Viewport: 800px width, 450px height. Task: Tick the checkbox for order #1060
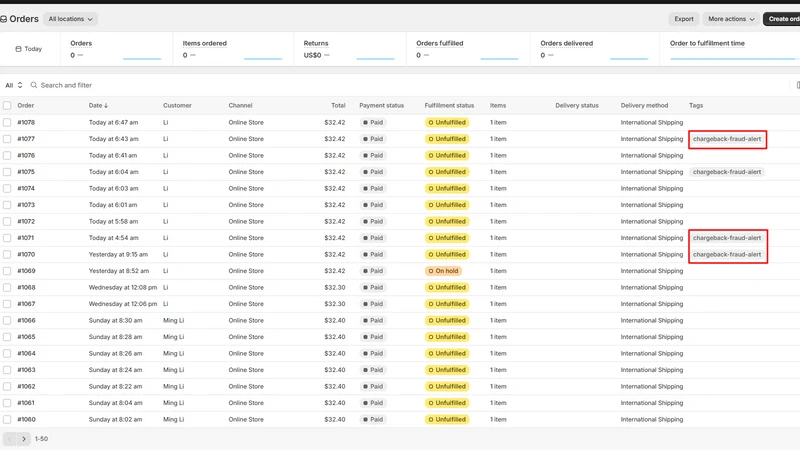7,419
